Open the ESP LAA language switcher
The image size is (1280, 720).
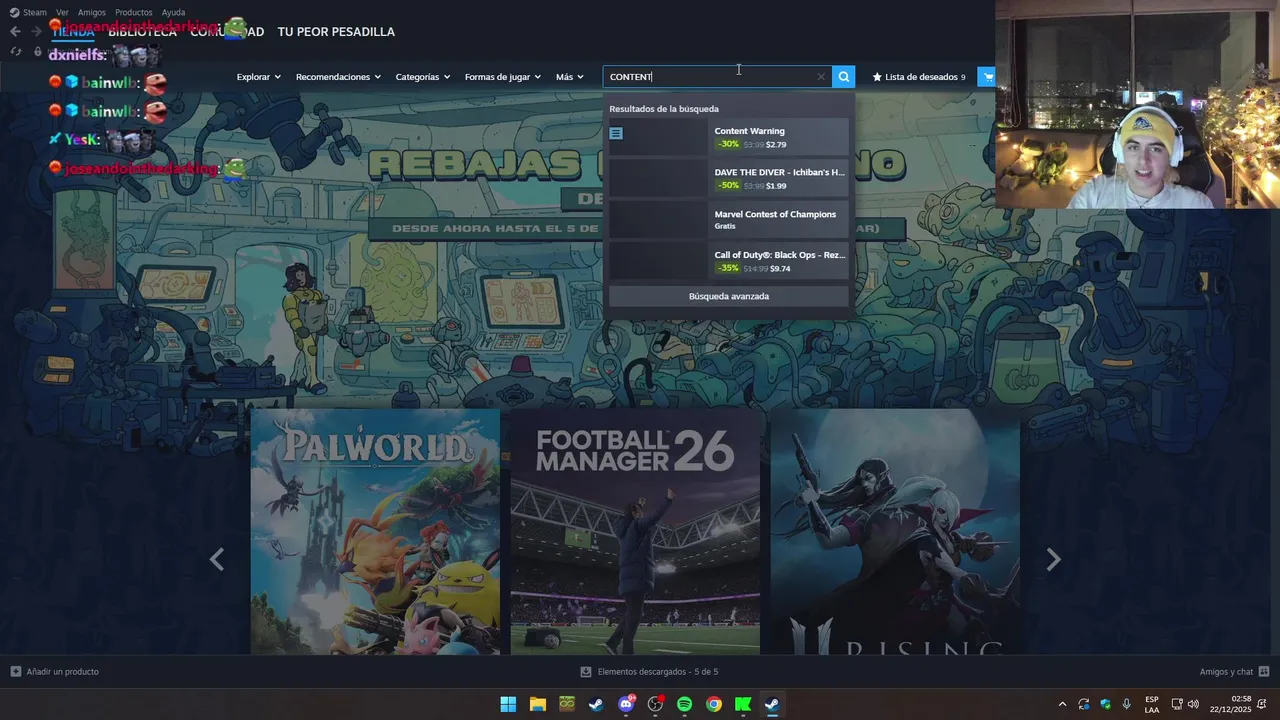pyautogui.click(x=1152, y=704)
